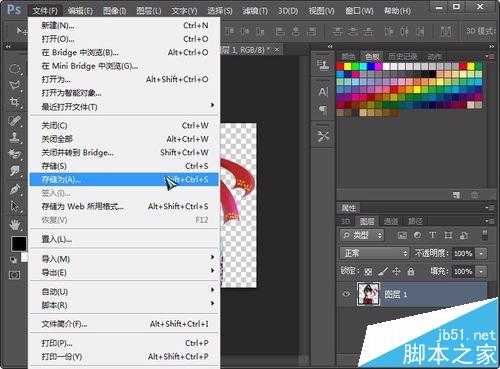Open the Swatches panel options menu
Screen dimensions: 500x369
pos(491,56)
